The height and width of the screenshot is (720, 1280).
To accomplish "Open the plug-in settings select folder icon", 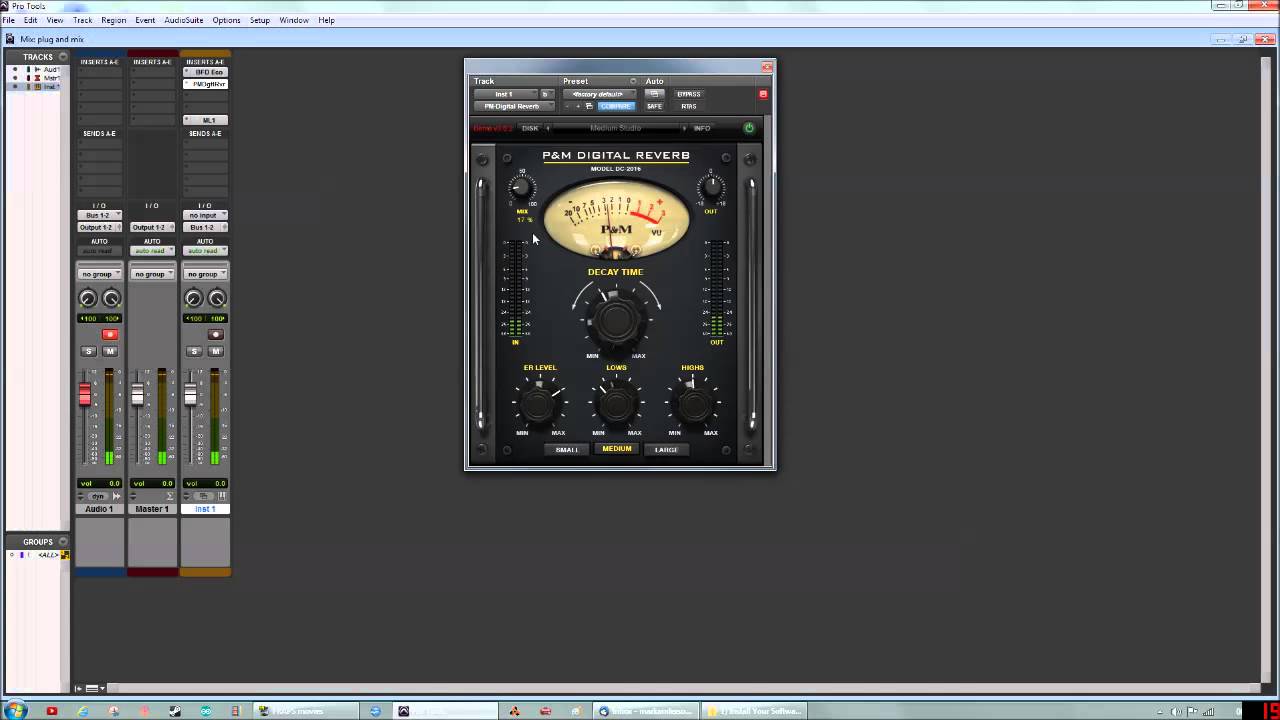I will 589,106.
